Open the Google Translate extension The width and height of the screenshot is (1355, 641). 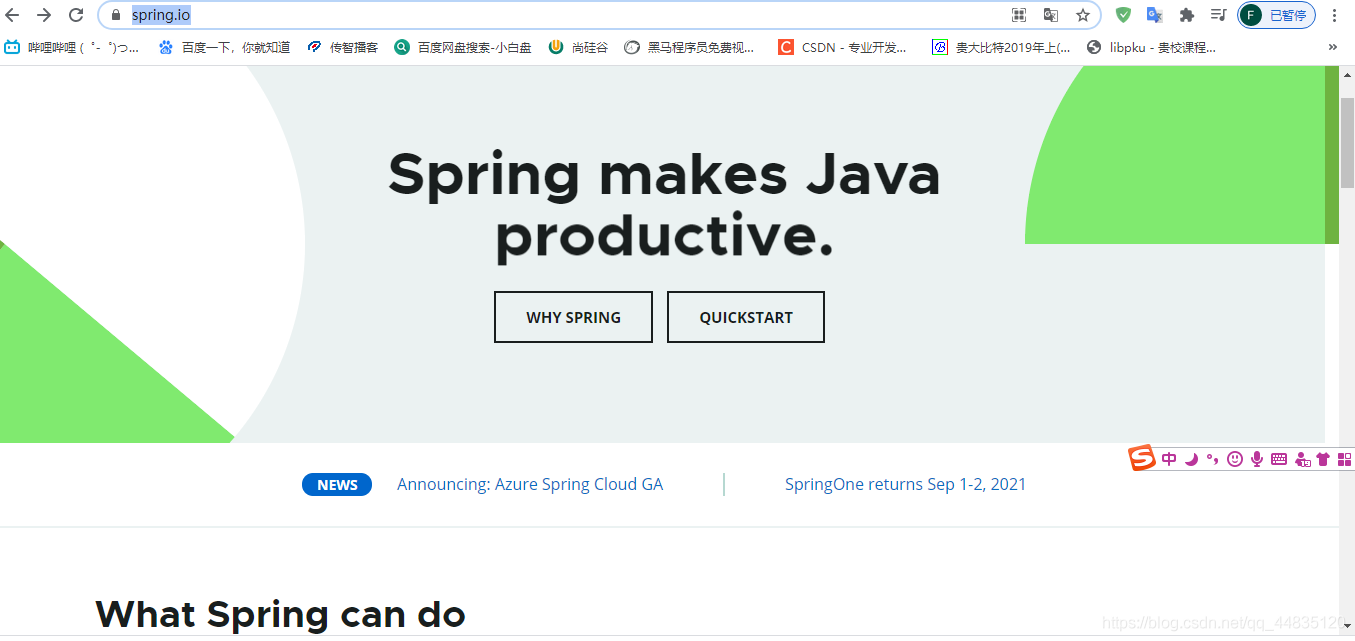1155,15
